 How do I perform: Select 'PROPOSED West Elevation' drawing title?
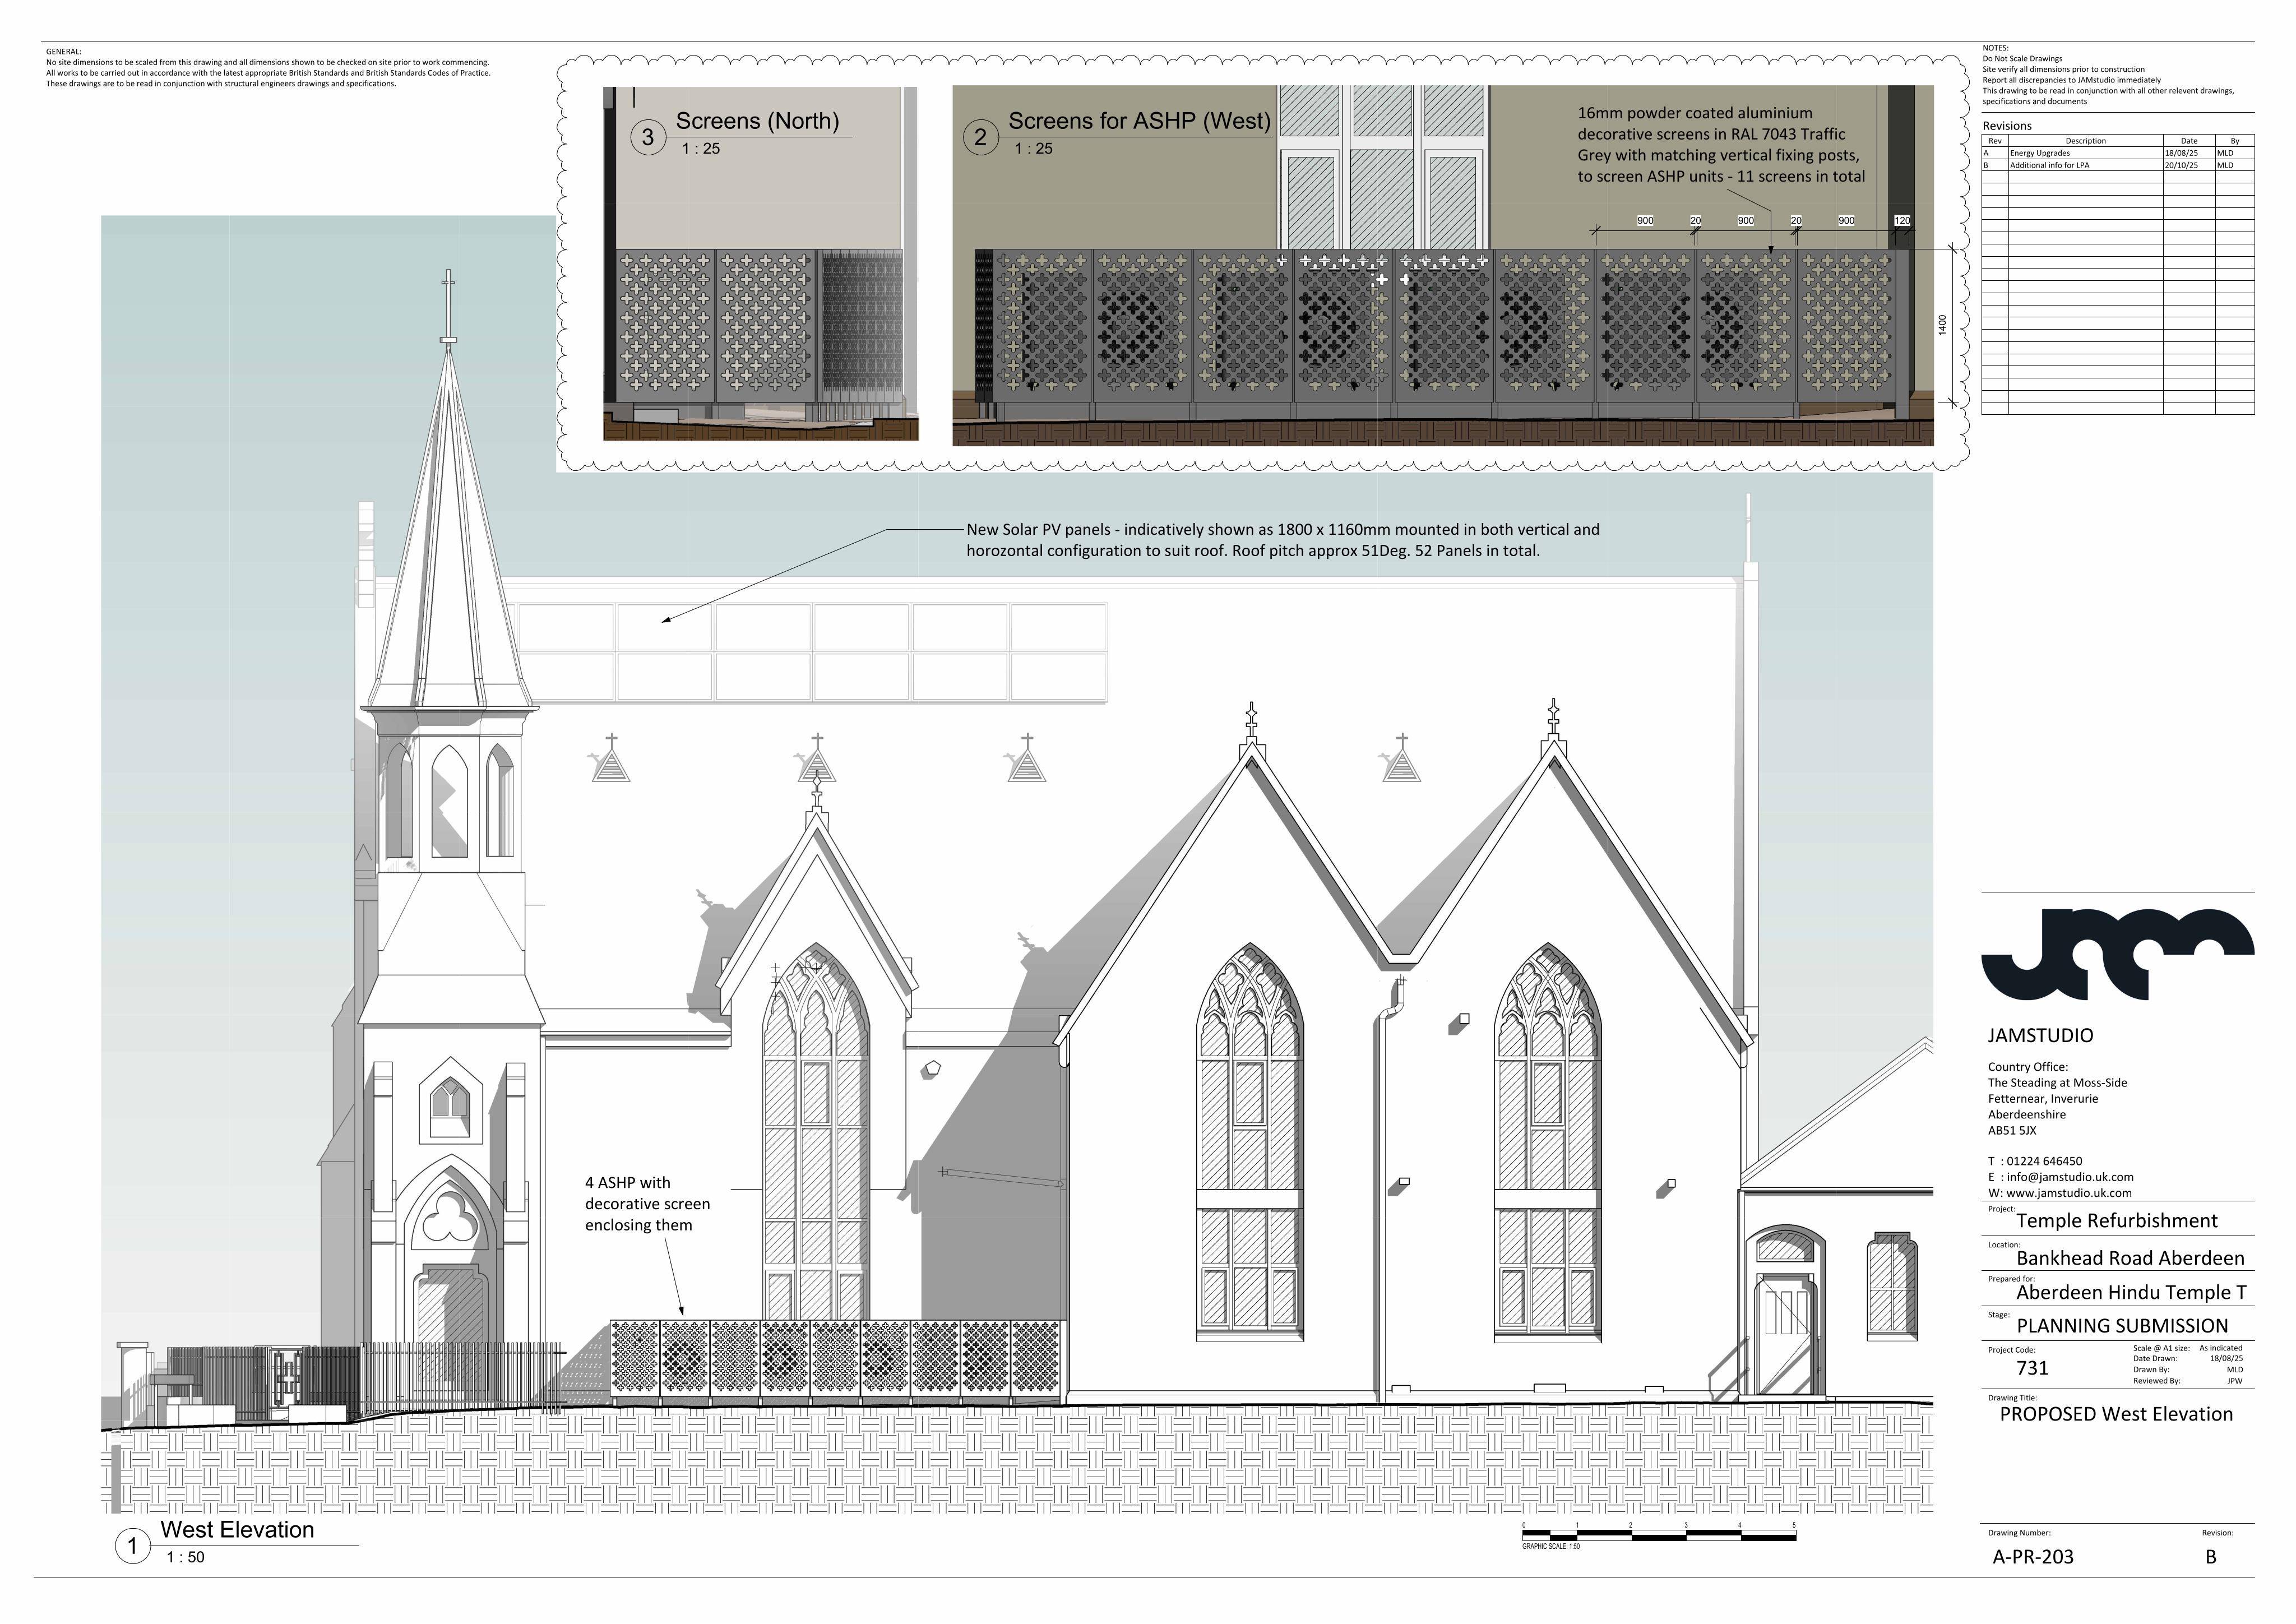(2116, 1414)
